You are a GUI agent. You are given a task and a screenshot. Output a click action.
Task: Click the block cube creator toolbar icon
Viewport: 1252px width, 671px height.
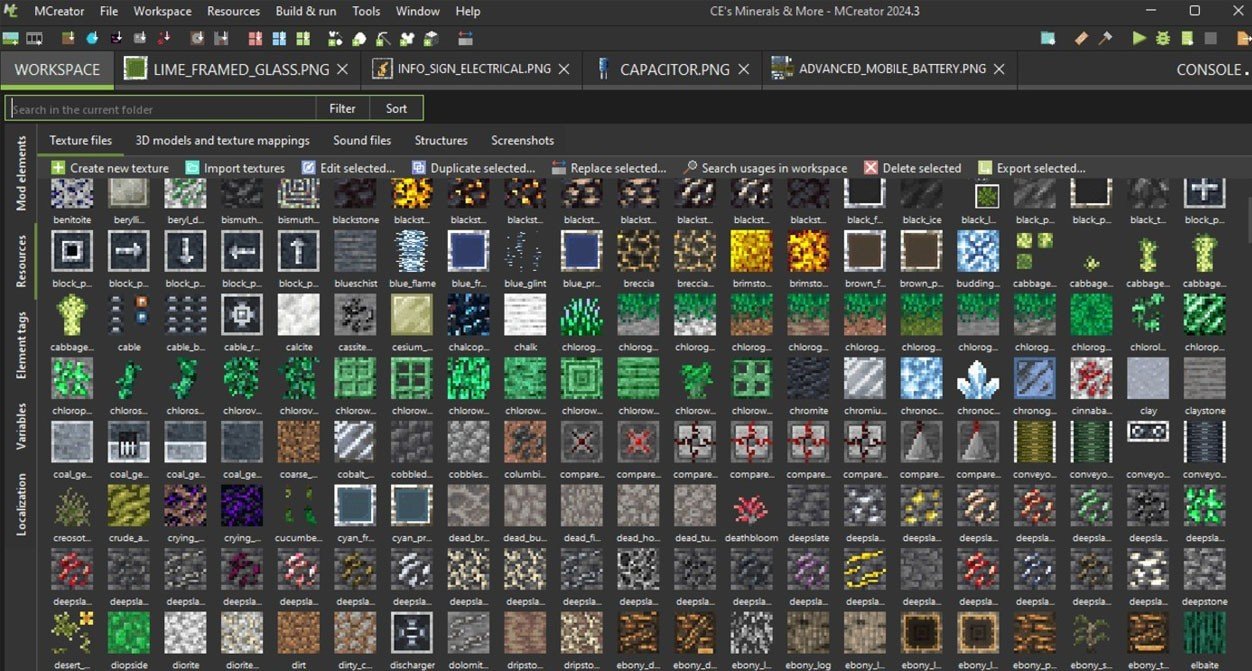tap(431, 39)
